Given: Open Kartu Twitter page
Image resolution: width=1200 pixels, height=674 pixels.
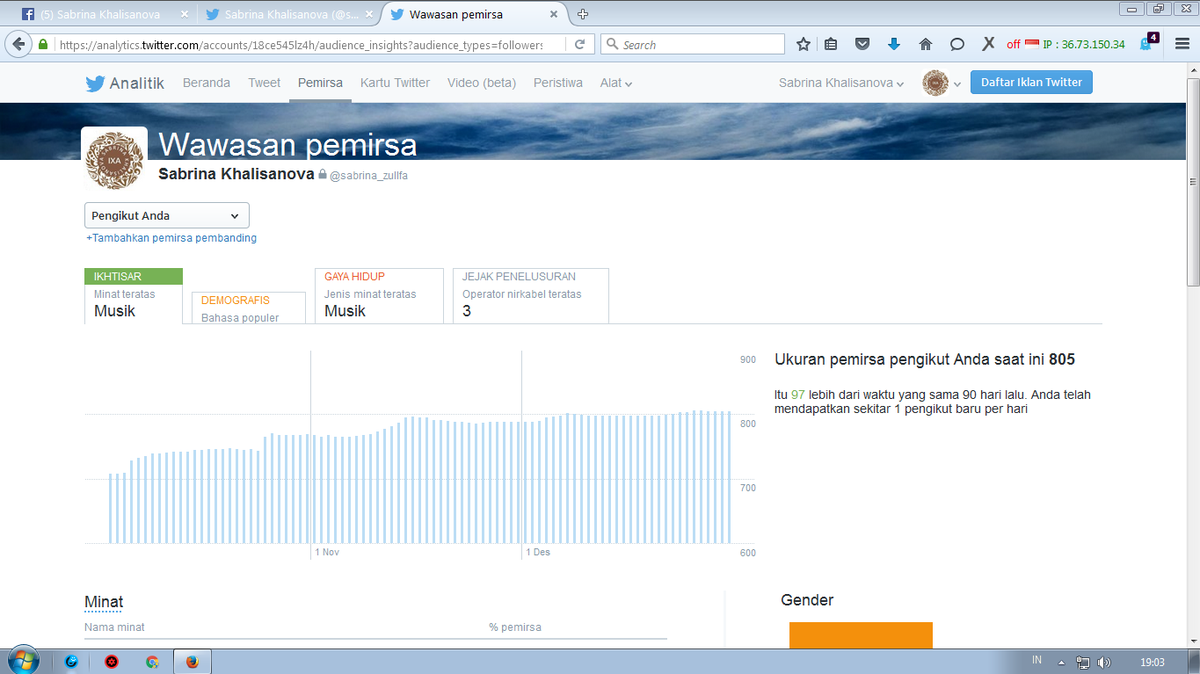Looking at the screenshot, I should (395, 83).
